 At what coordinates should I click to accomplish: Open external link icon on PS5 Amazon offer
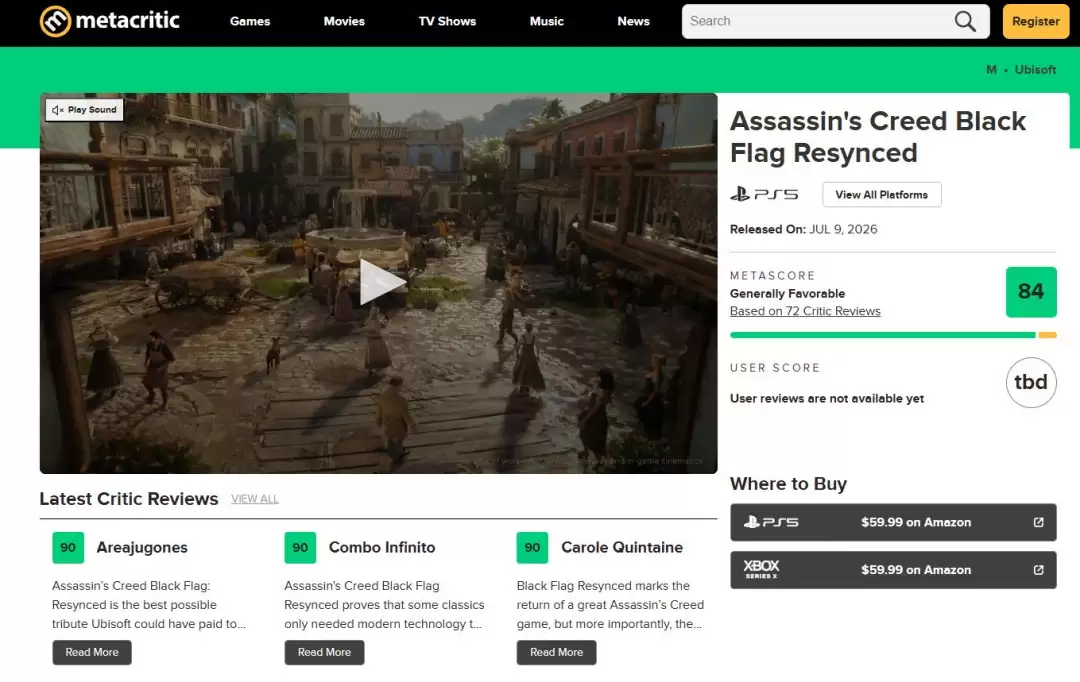(1038, 522)
